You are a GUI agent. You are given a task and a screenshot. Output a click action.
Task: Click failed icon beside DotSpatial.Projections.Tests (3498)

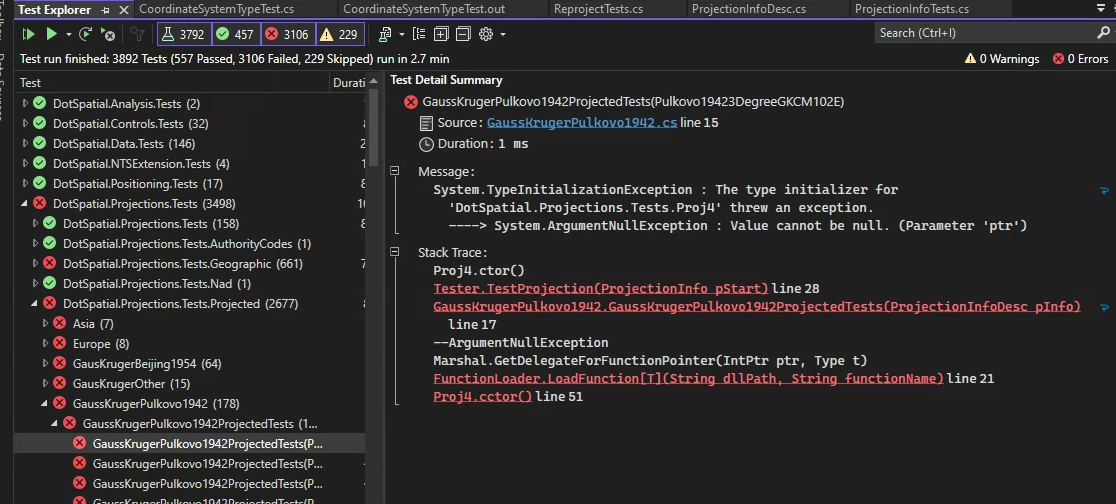tap(40, 204)
